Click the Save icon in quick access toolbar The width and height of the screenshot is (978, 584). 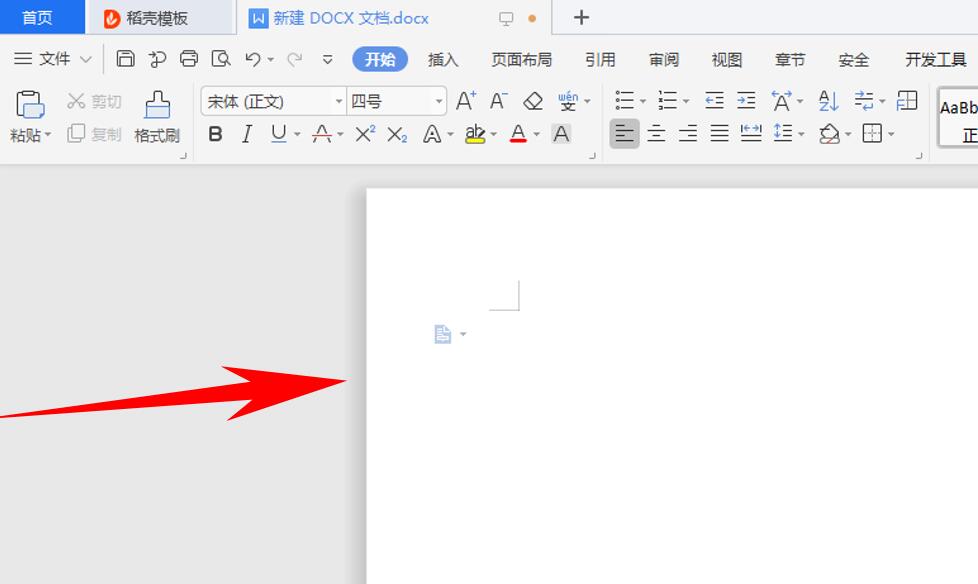[125, 59]
